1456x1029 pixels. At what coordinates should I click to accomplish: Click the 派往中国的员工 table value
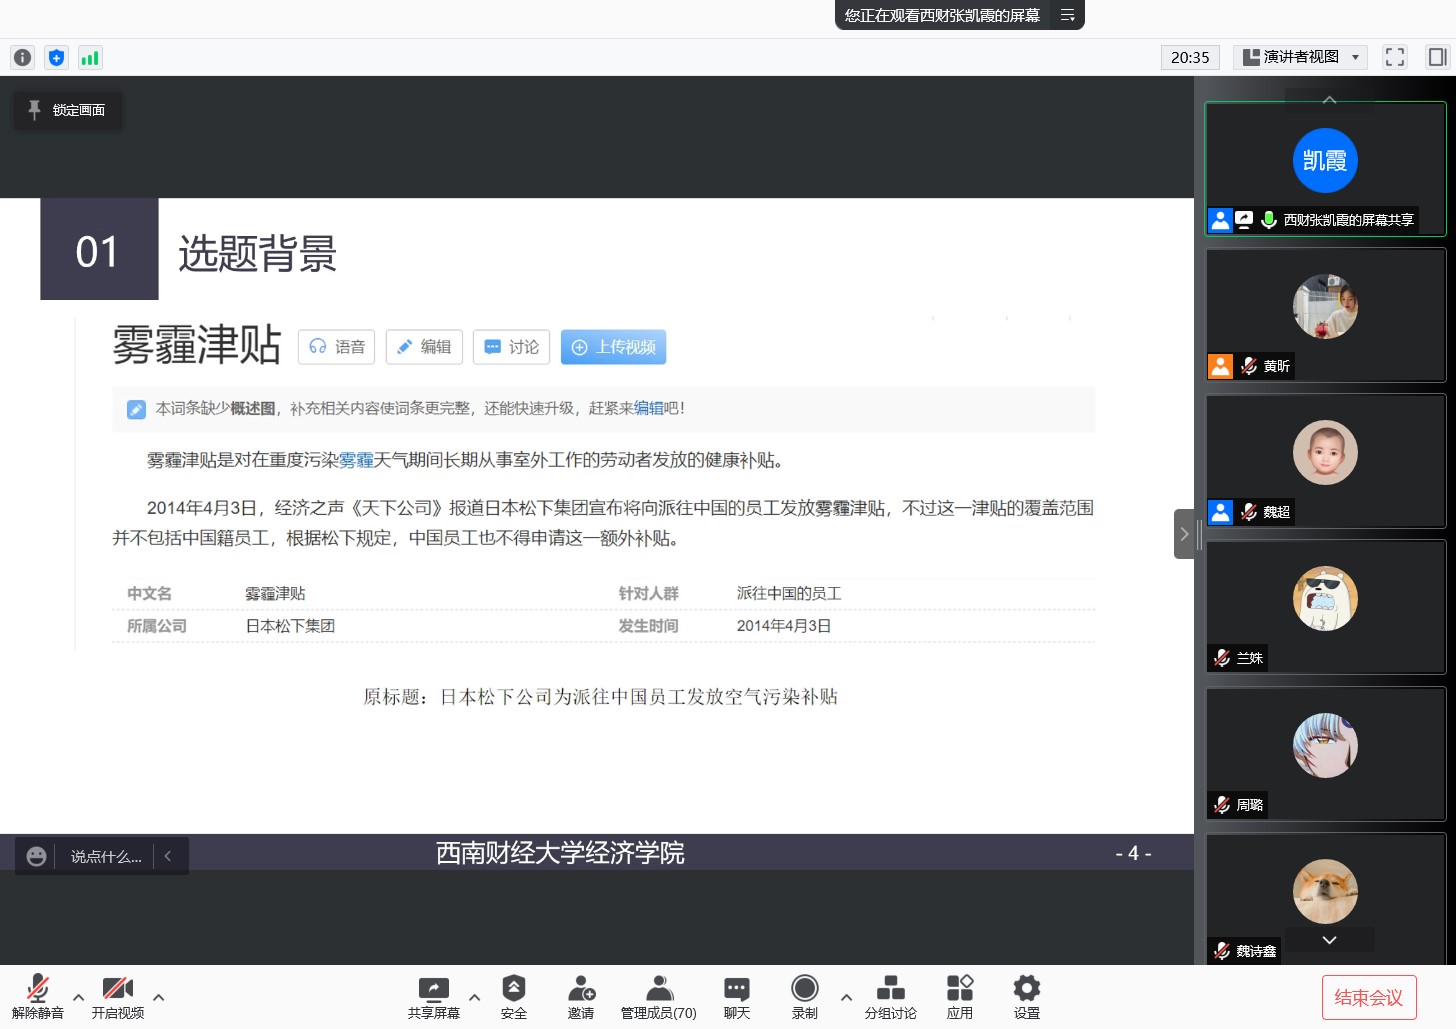pos(789,593)
